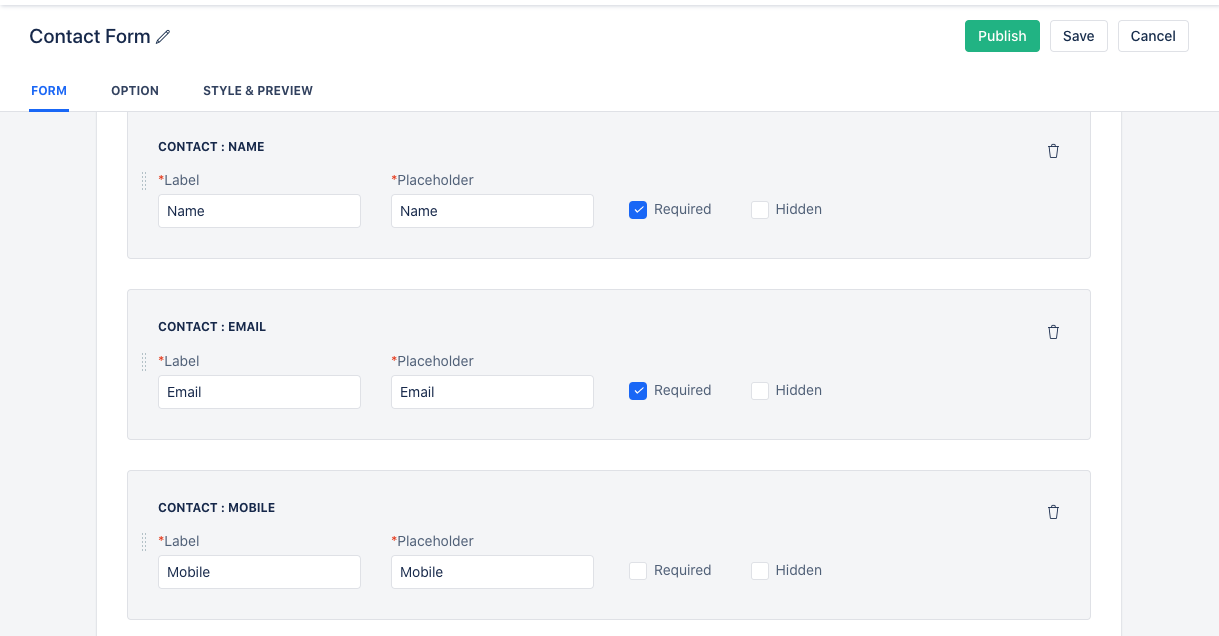The height and width of the screenshot is (636, 1219).
Task: Edit the Email label input
Action: pyautogui.click(x=259, y=392)
